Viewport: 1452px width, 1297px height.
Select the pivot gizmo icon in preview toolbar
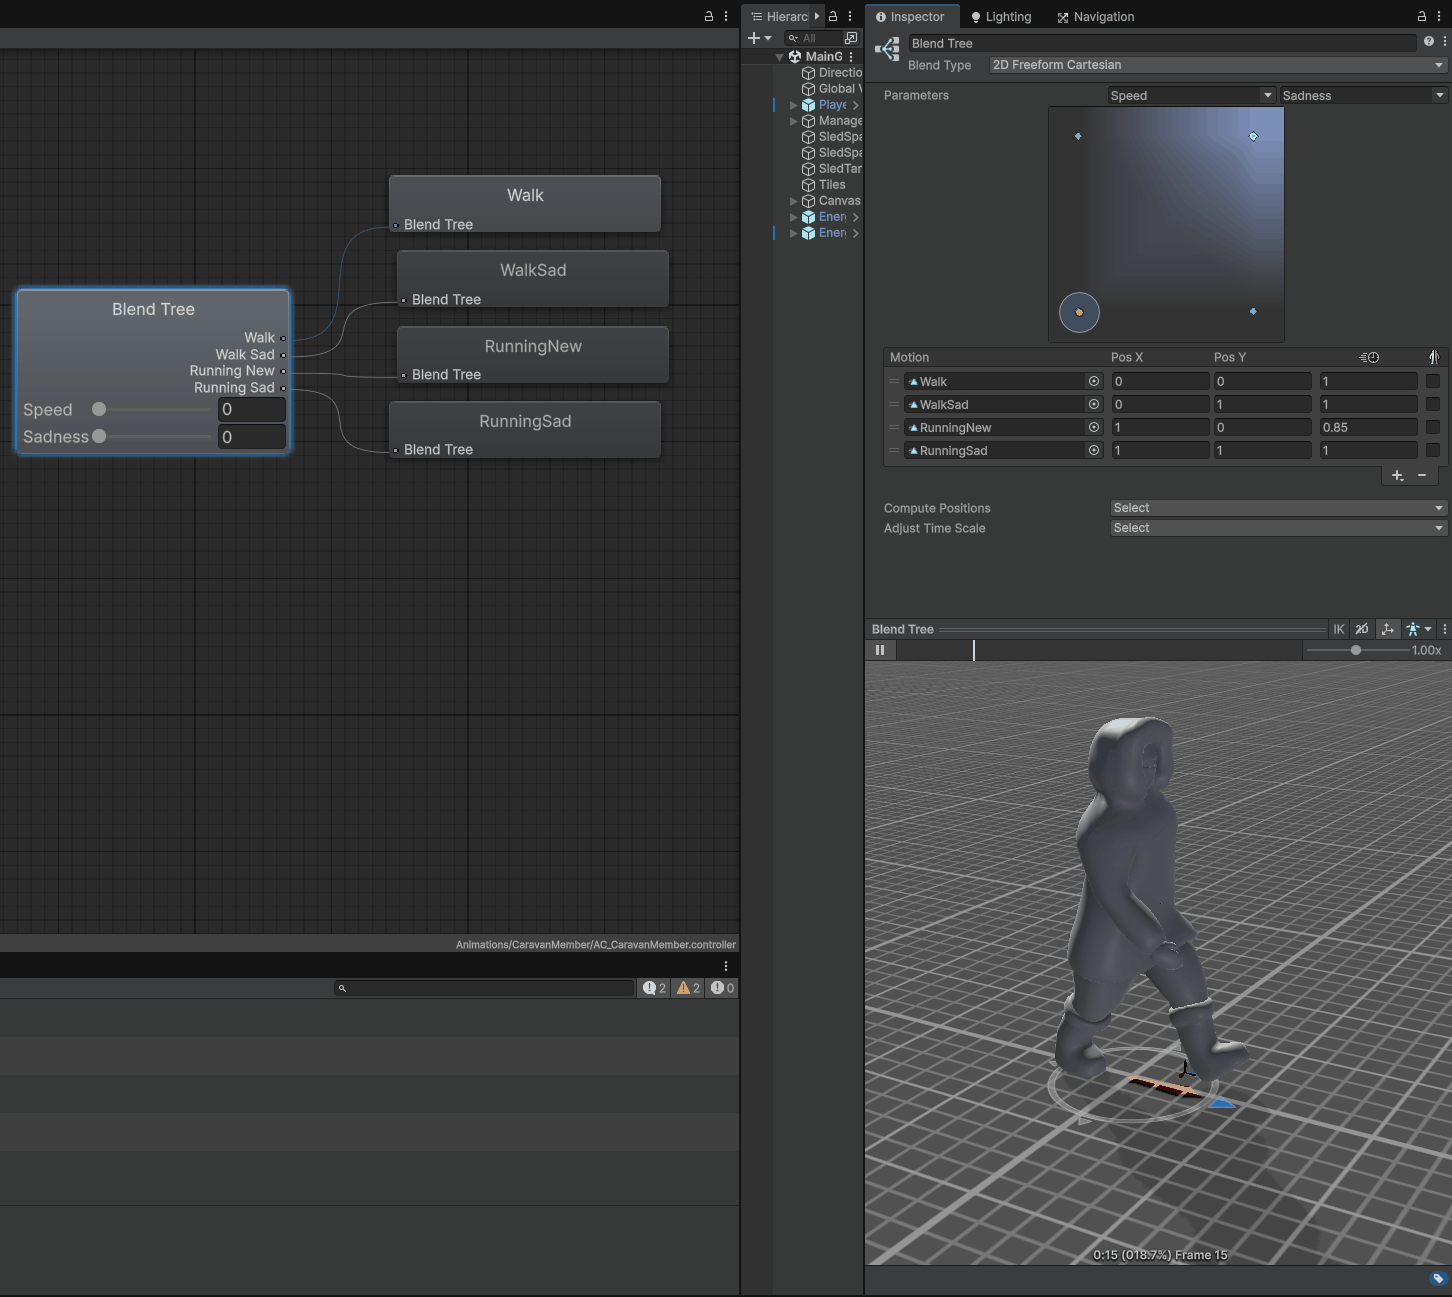point(1388,629)
